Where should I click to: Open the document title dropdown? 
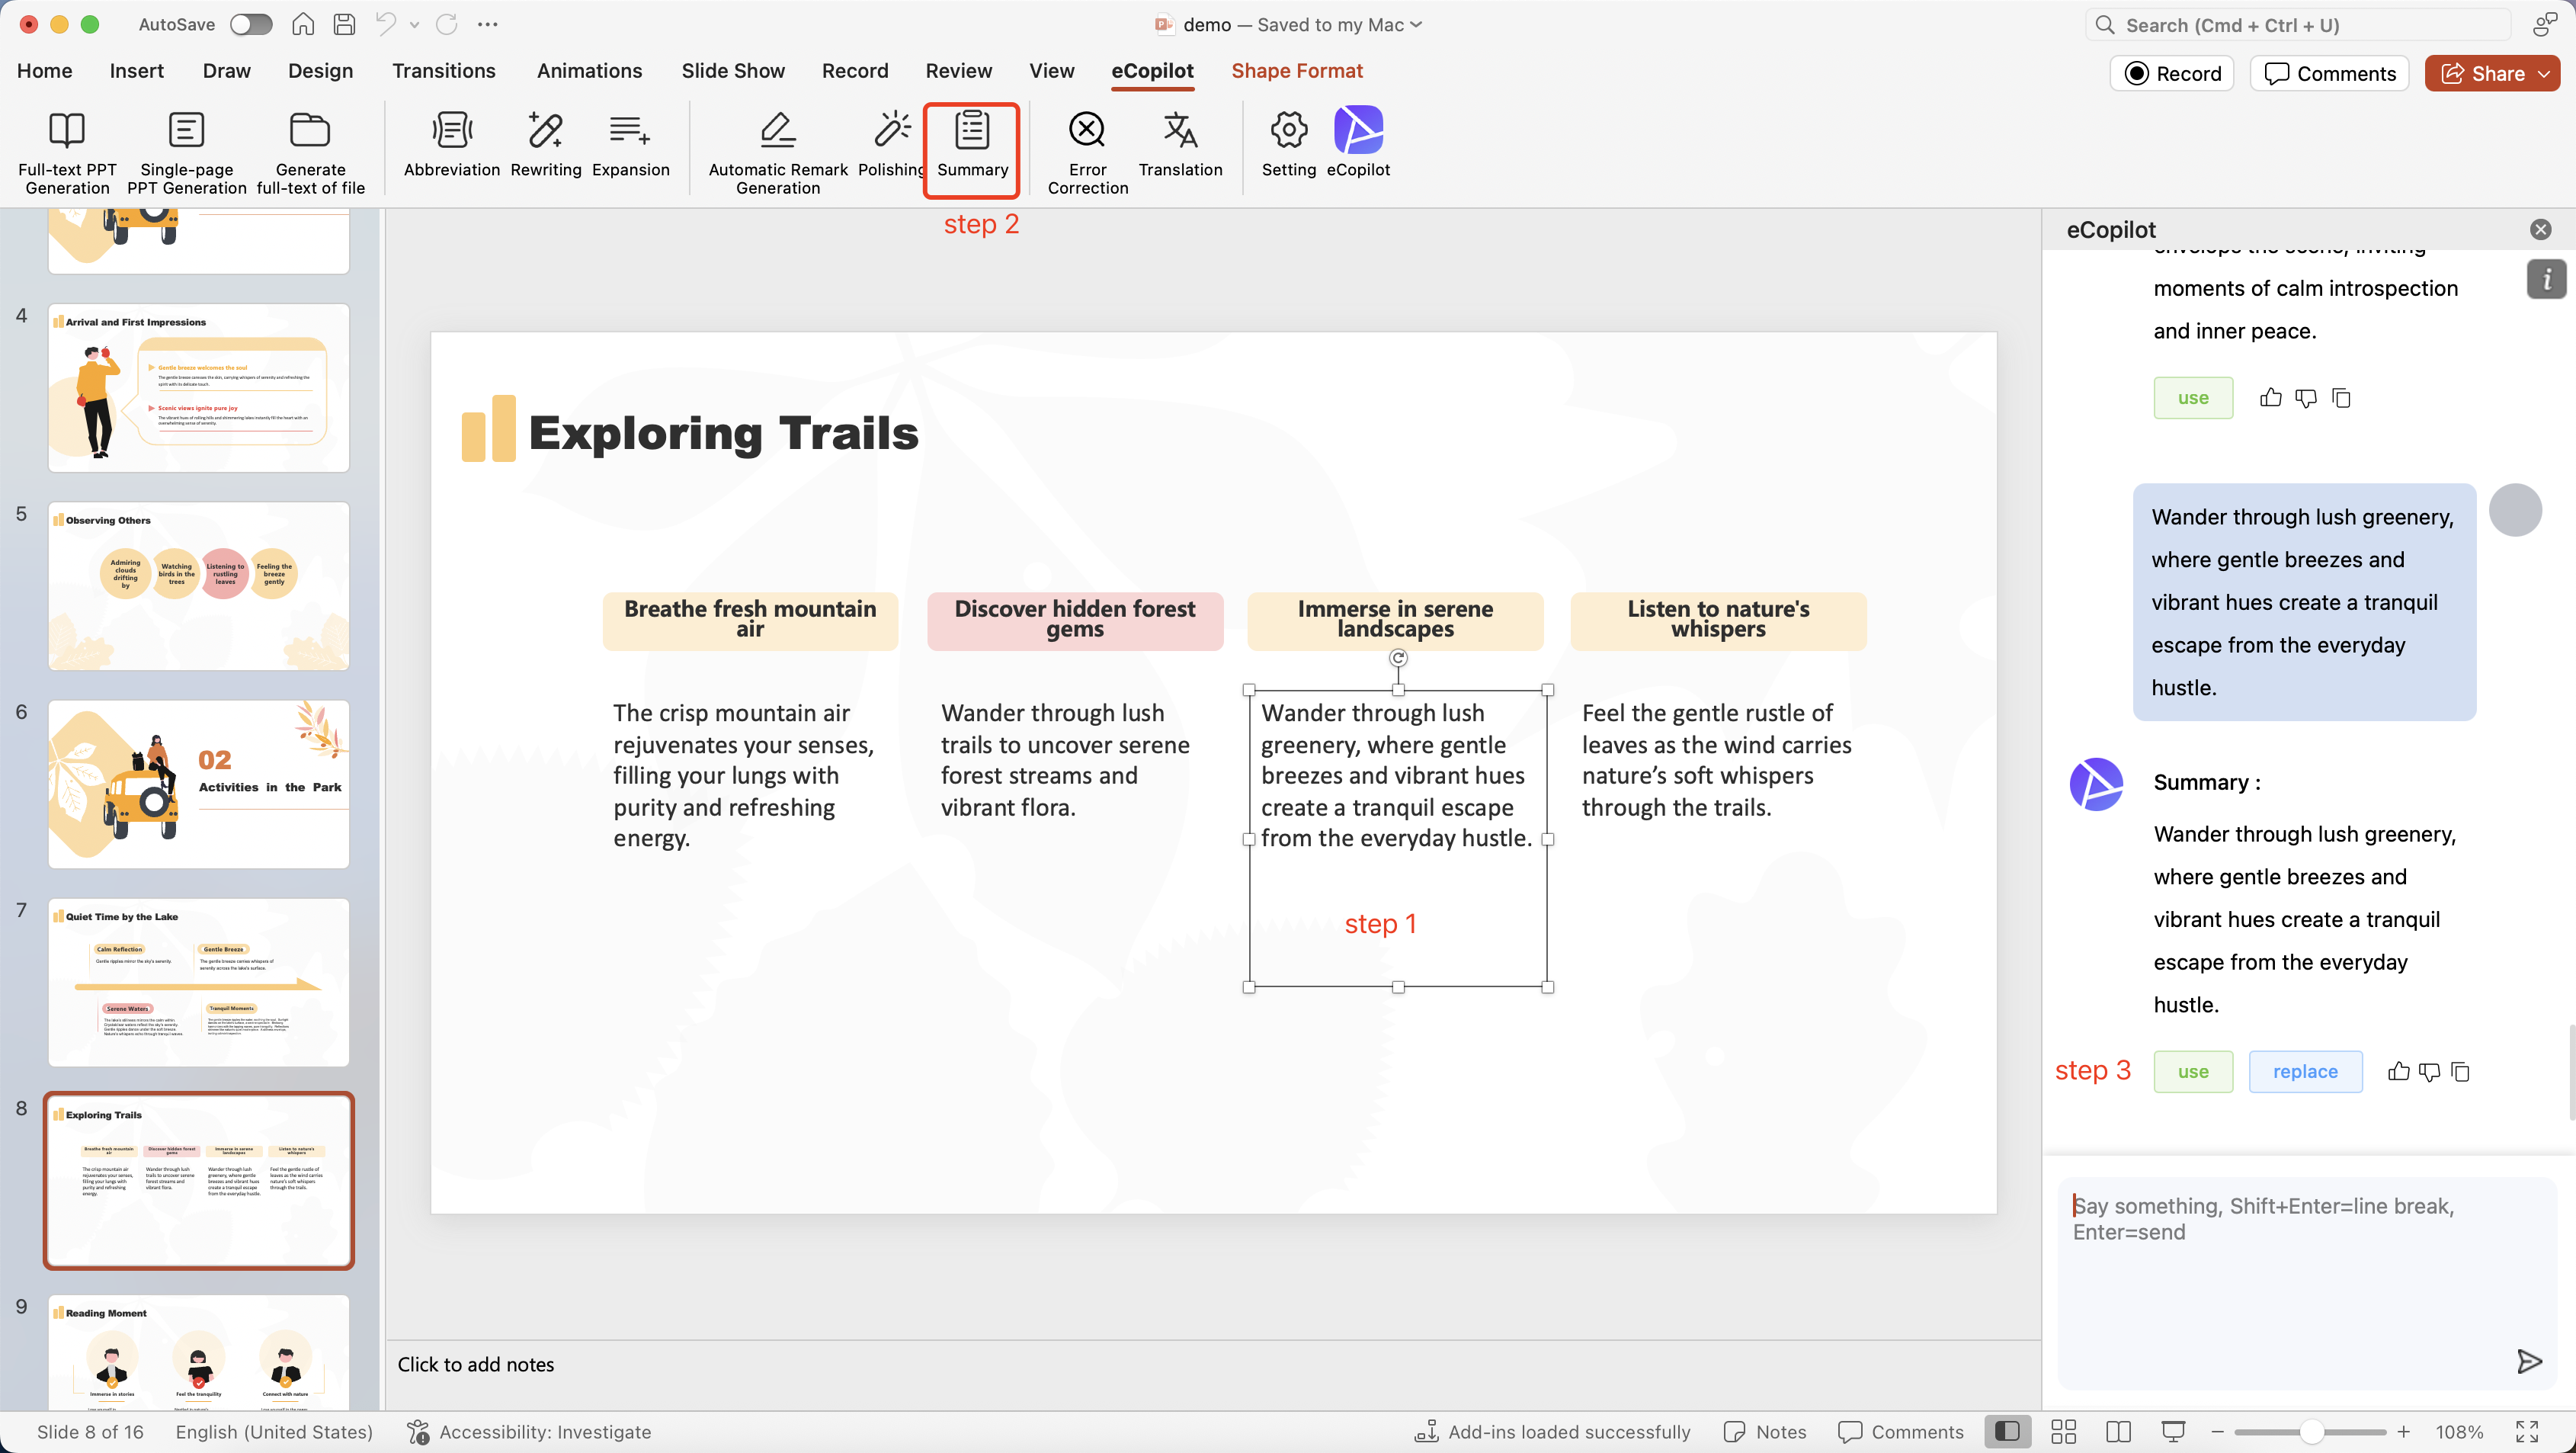[x=1416, y=24]
